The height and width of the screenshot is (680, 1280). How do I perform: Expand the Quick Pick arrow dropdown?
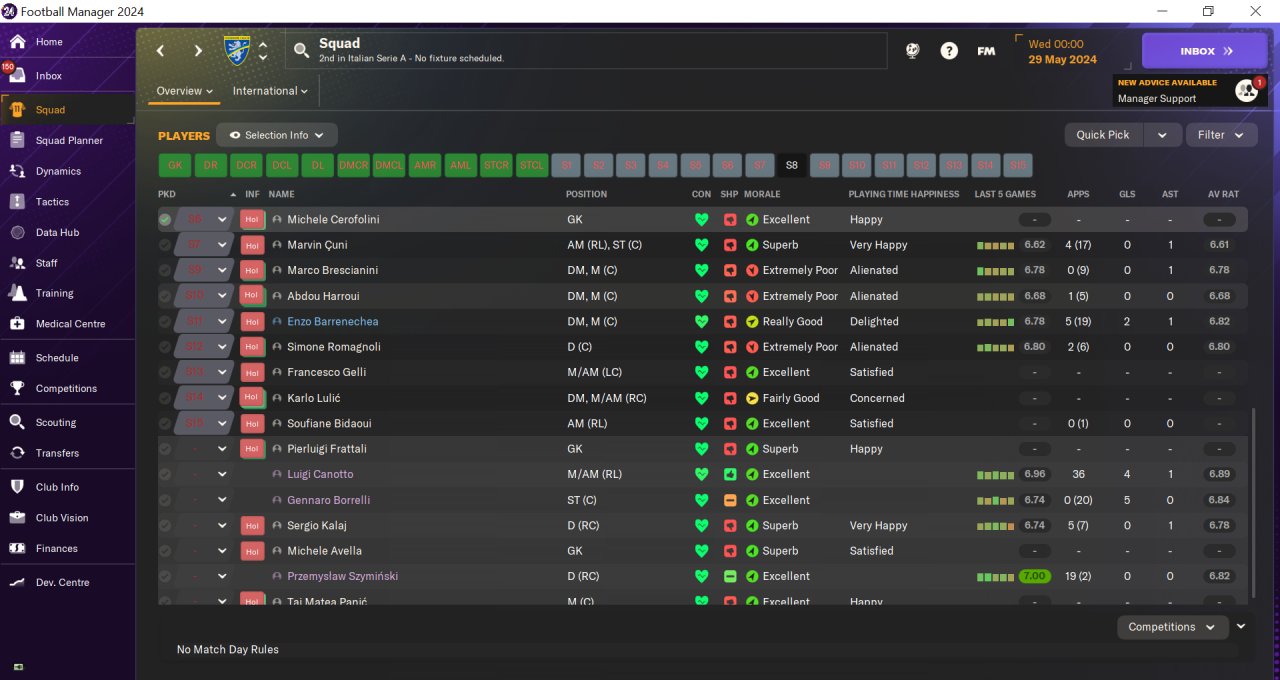coord(1162,135)
